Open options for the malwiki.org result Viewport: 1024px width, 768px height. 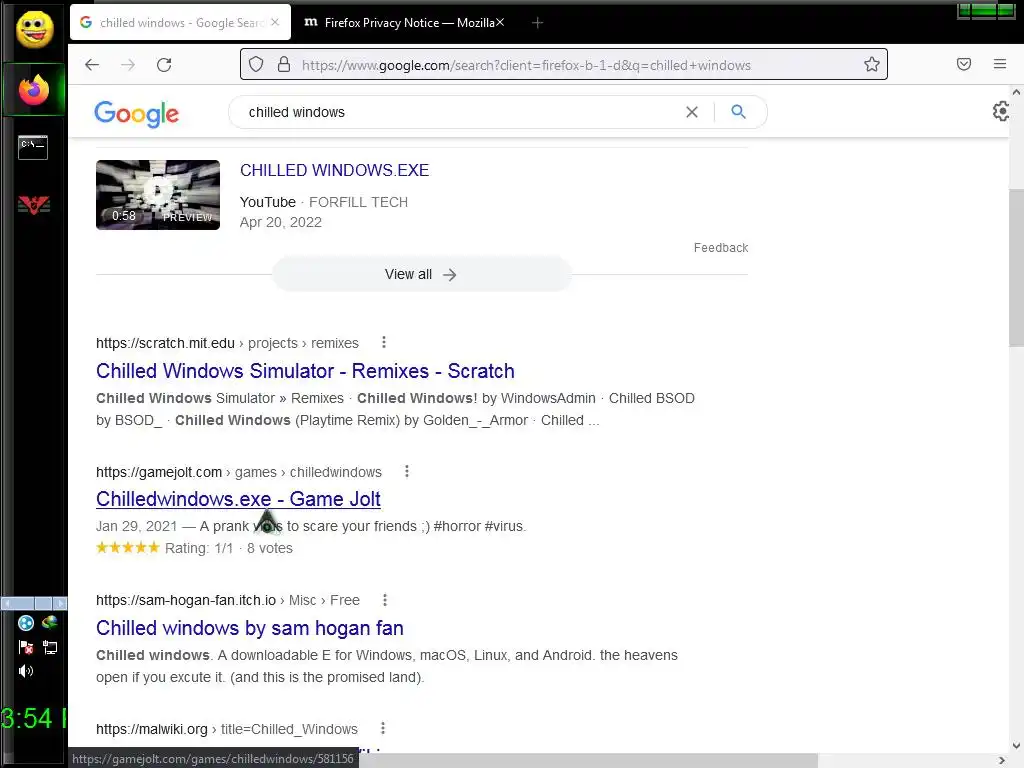pyautogui.click(x=383, y=728)
